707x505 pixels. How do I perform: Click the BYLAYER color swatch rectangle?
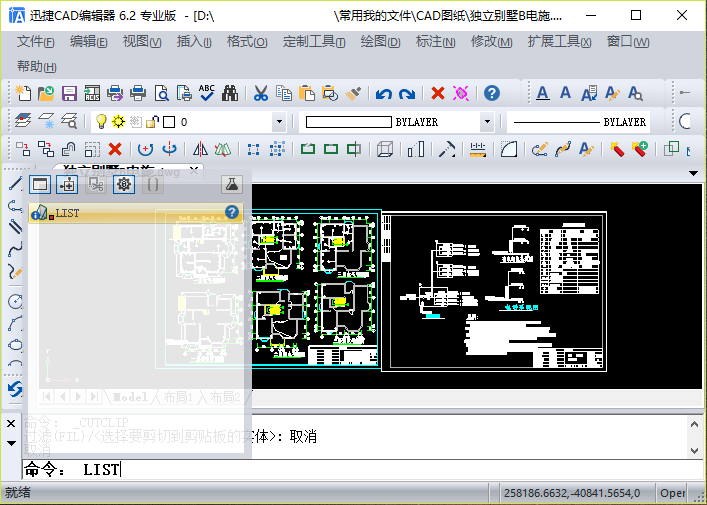(x=349, y=122)
